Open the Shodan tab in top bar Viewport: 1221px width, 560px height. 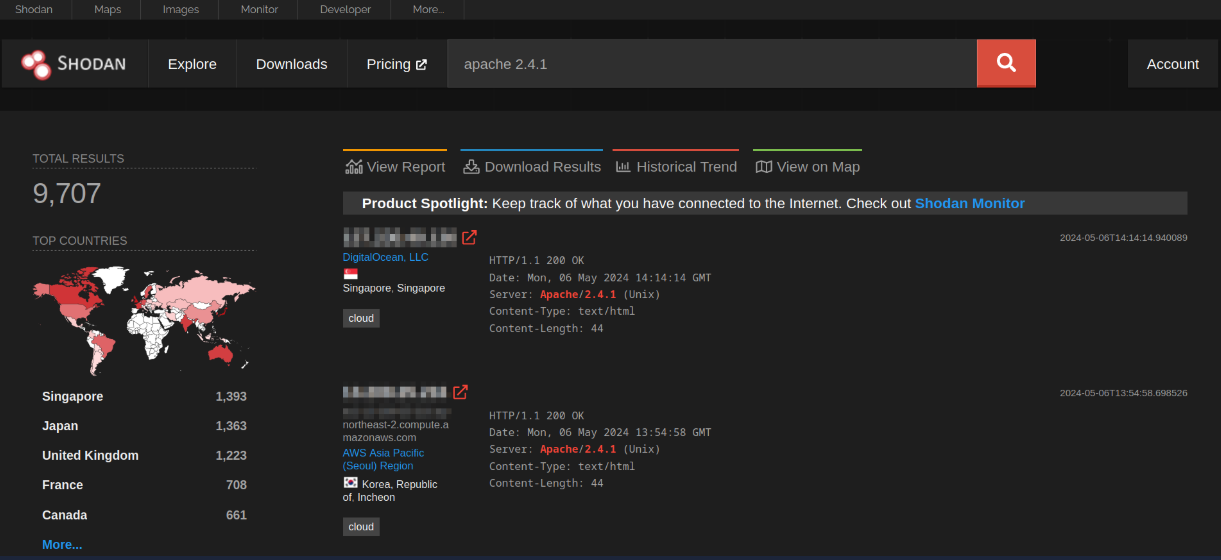coord(34,9)
